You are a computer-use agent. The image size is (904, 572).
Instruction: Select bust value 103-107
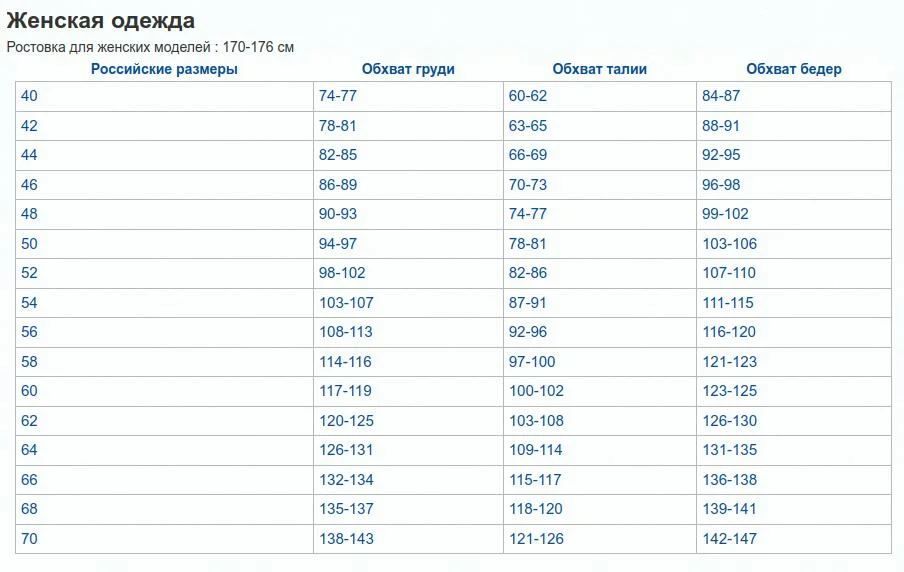click(x=346, y=302)
